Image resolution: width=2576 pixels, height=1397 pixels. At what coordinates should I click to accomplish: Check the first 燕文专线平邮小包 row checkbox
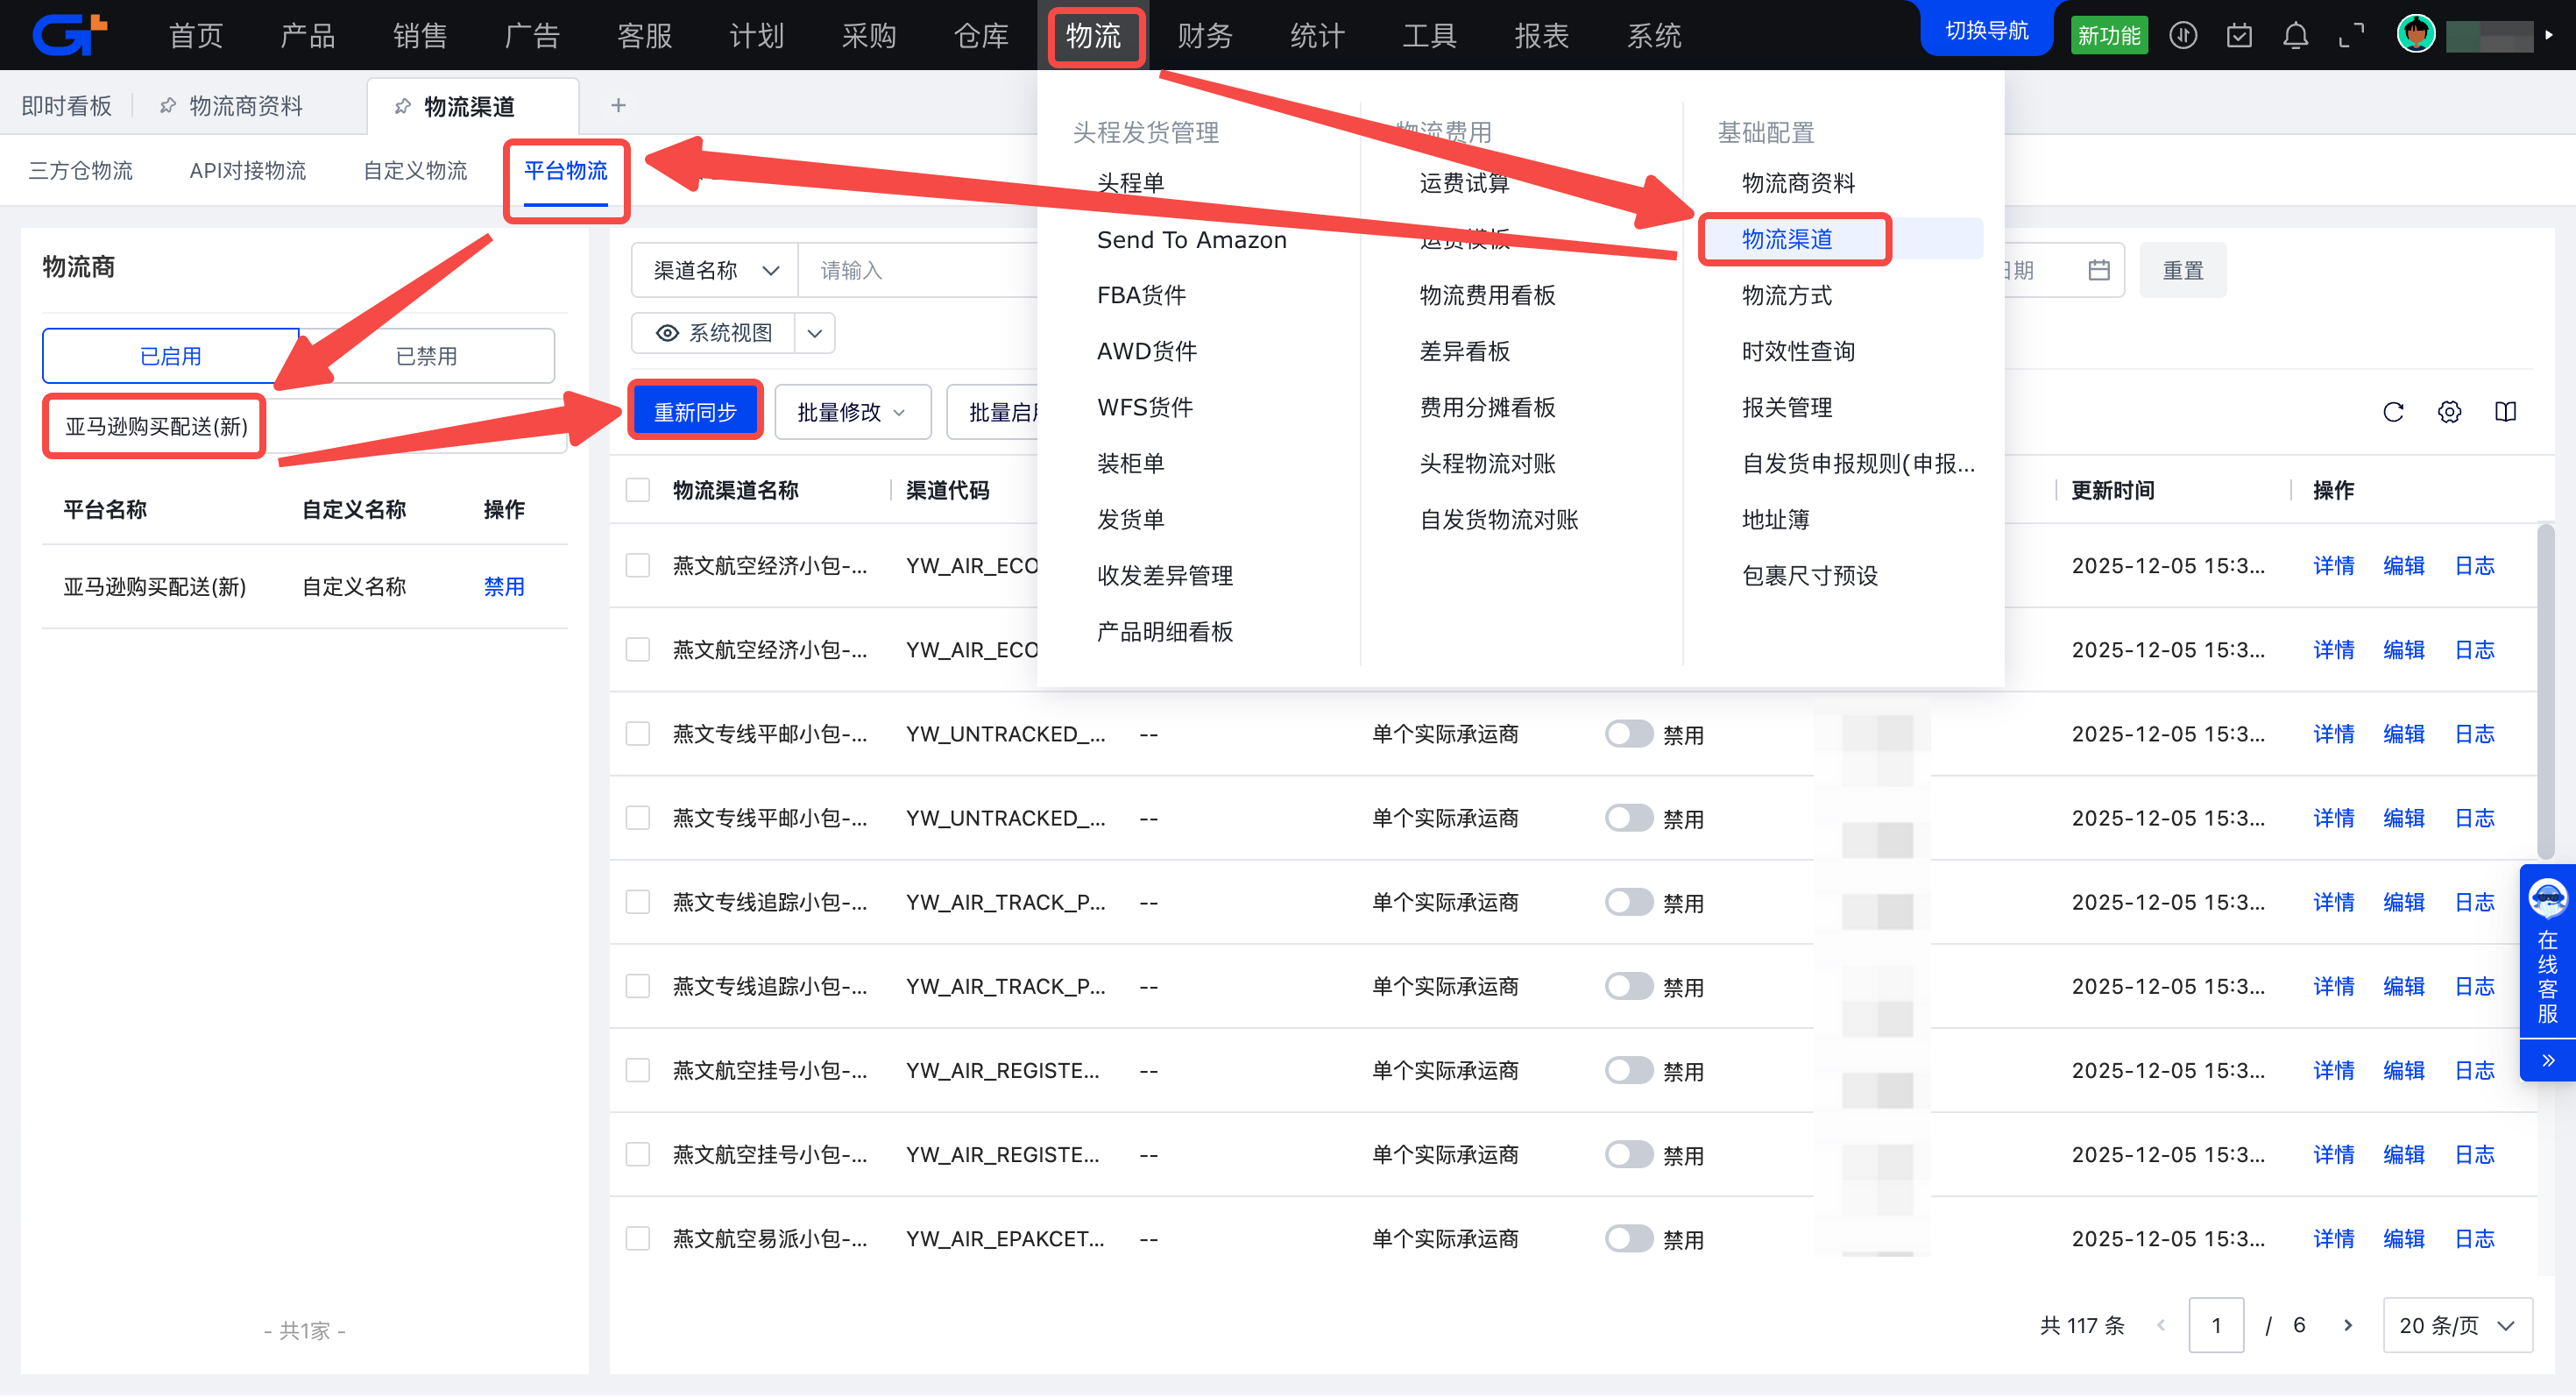(x=637, y=734)
